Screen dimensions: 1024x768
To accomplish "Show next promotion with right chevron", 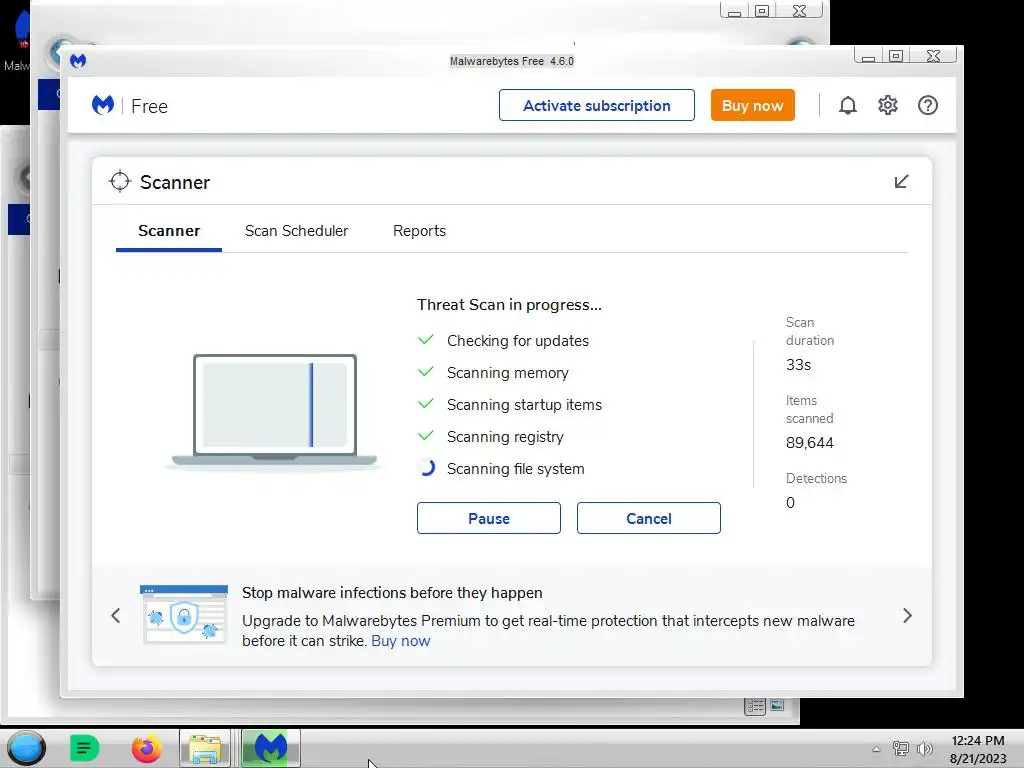I will 907,615.
